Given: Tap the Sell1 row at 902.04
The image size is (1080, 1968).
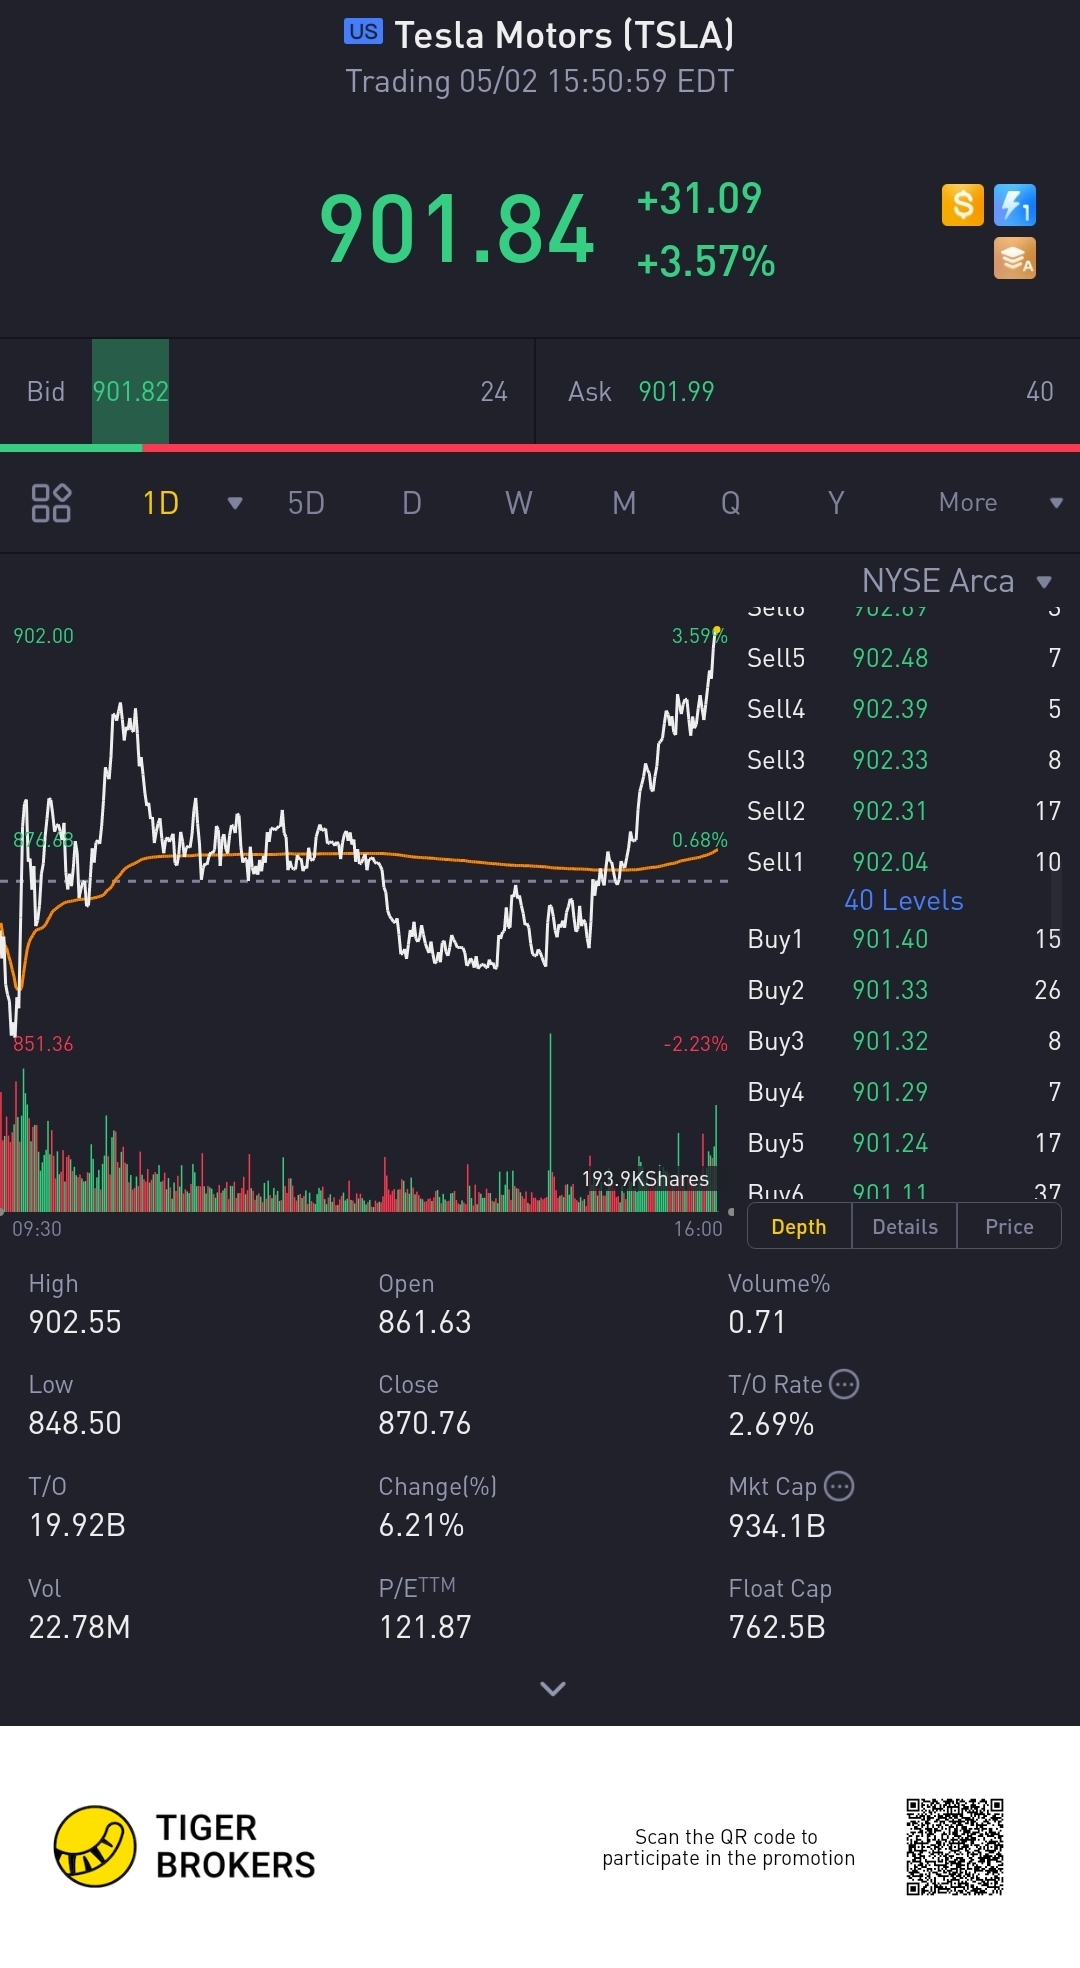Looking at the screenshot, I should tap(904, 862).
